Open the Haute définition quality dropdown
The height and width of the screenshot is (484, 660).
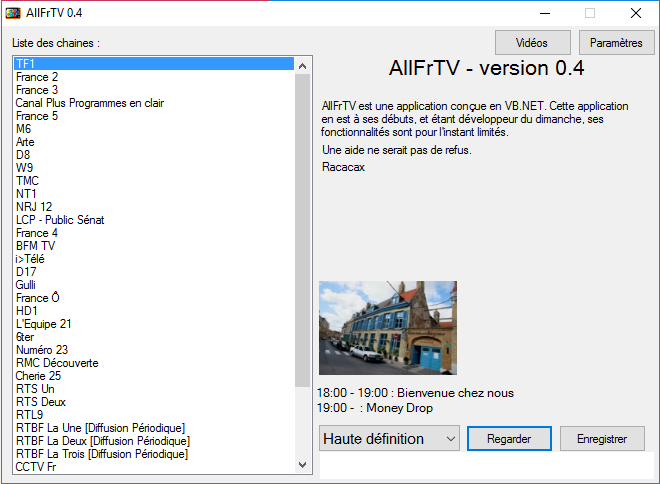pyautogui.click(x=389, y=439)
